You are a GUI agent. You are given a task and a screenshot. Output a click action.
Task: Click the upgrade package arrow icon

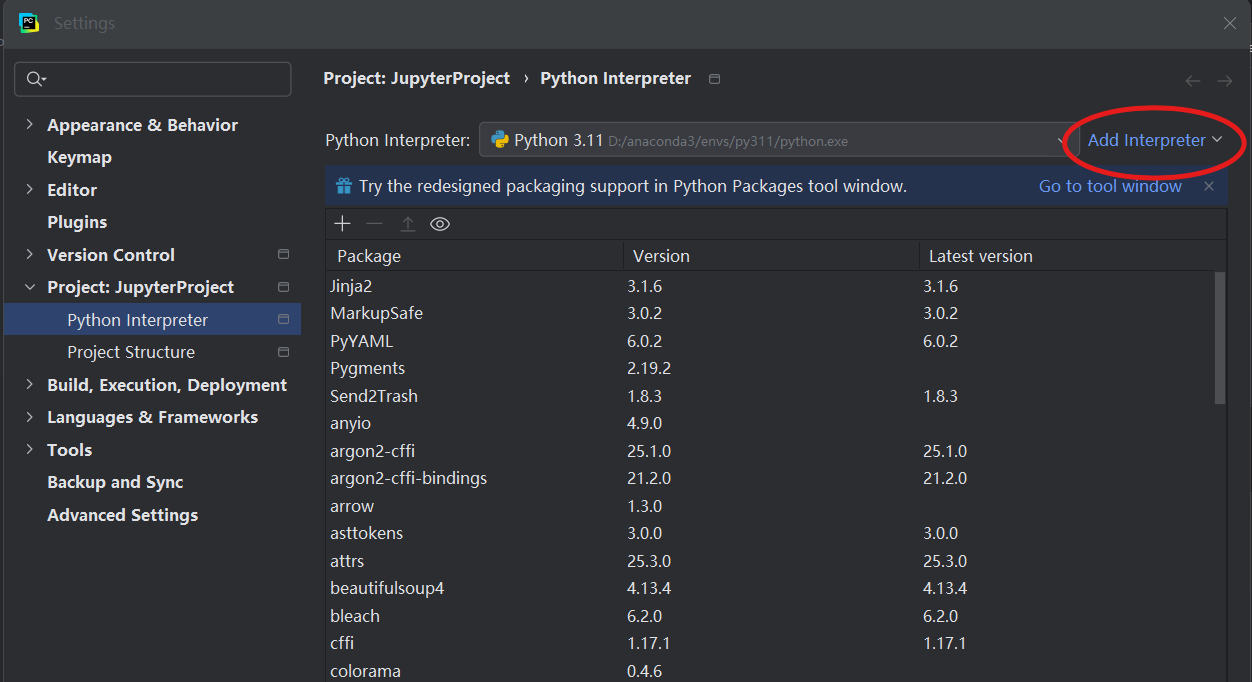[x=407, y=224]
